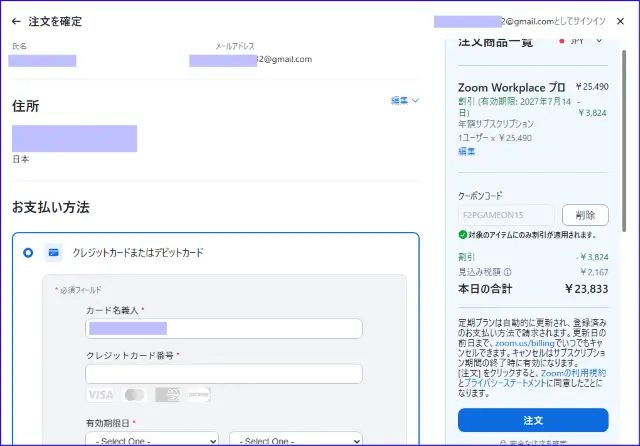This screenshot has width=640, height=446.
Task: Click the order summary panel scrollbar
Action: click(x=624, y=141)
